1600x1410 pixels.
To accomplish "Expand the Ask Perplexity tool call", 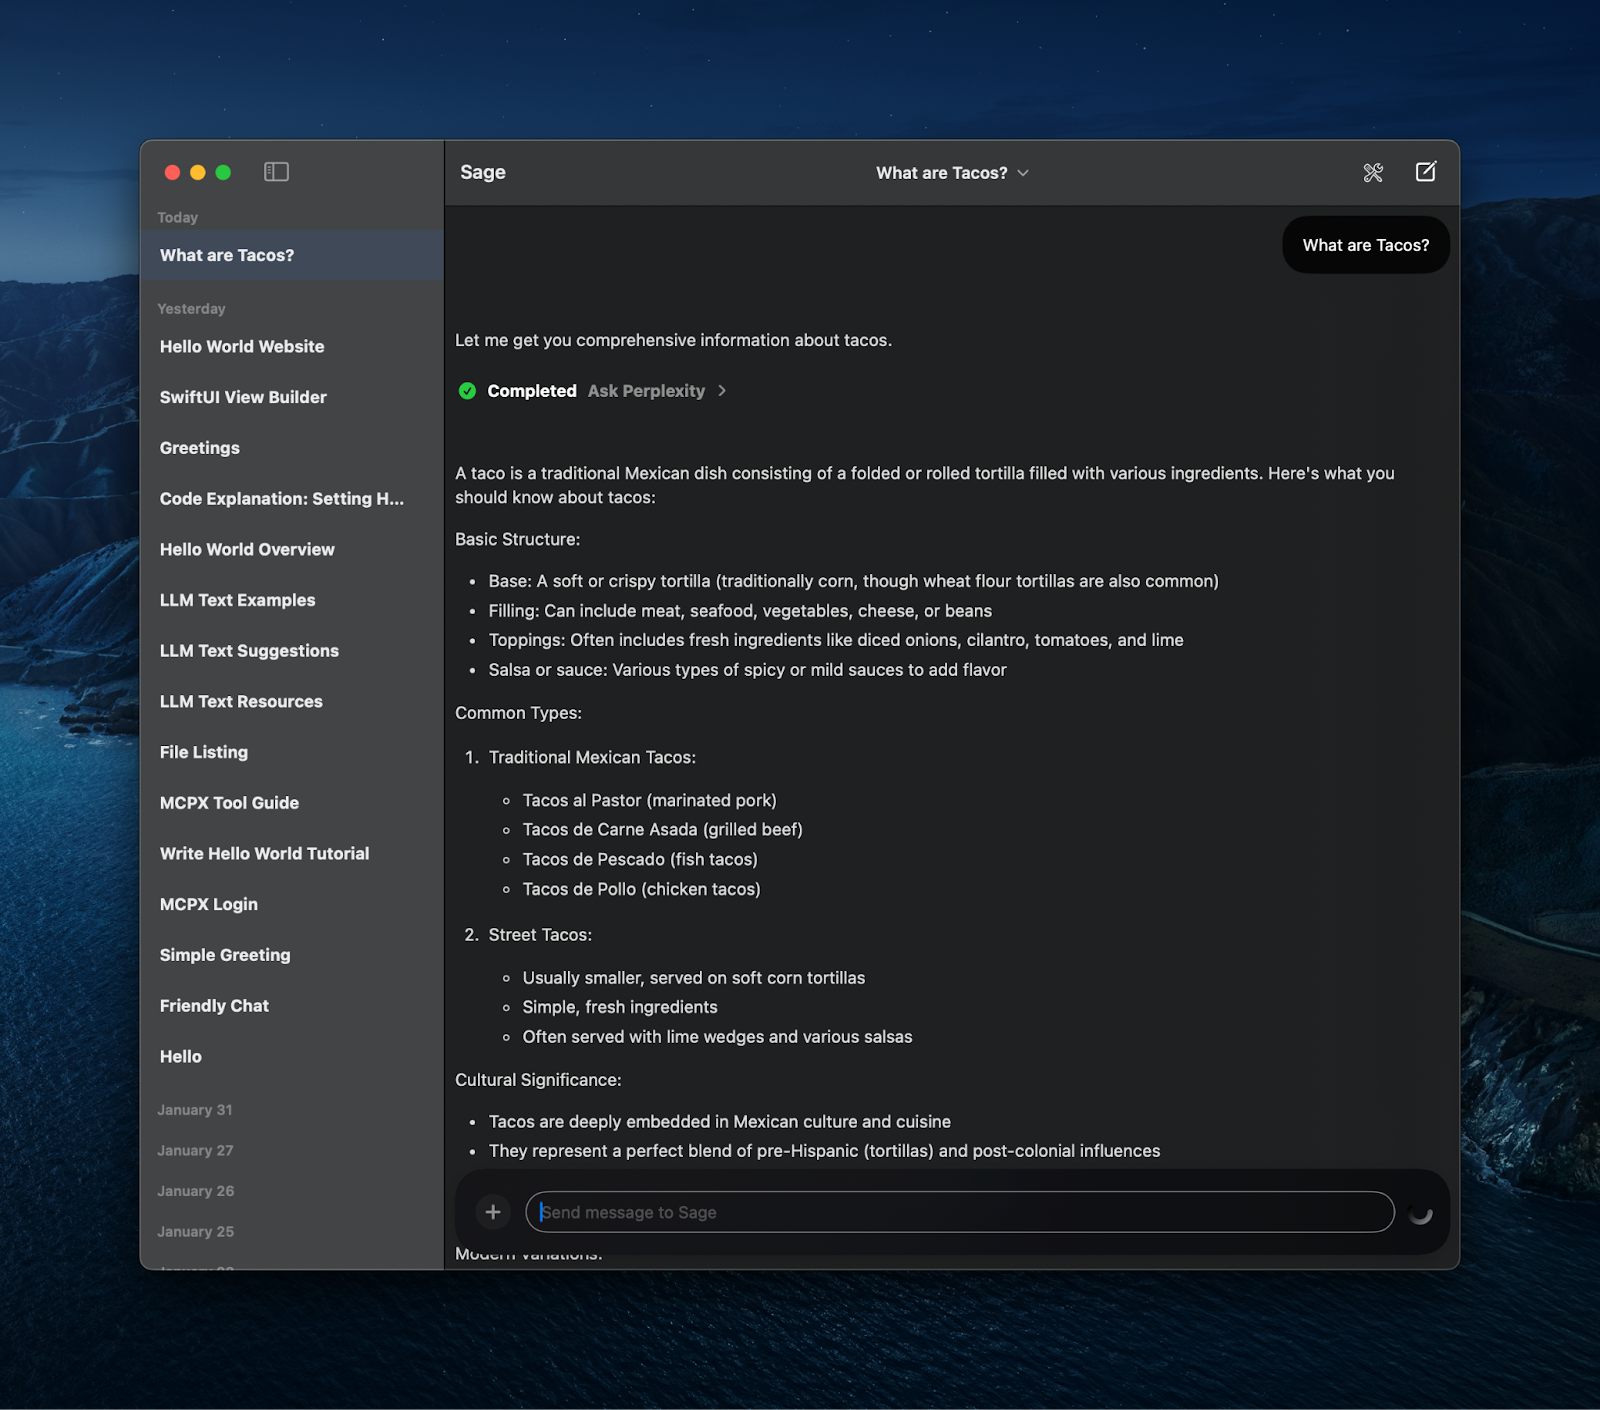I will click(x=657, y=391).
